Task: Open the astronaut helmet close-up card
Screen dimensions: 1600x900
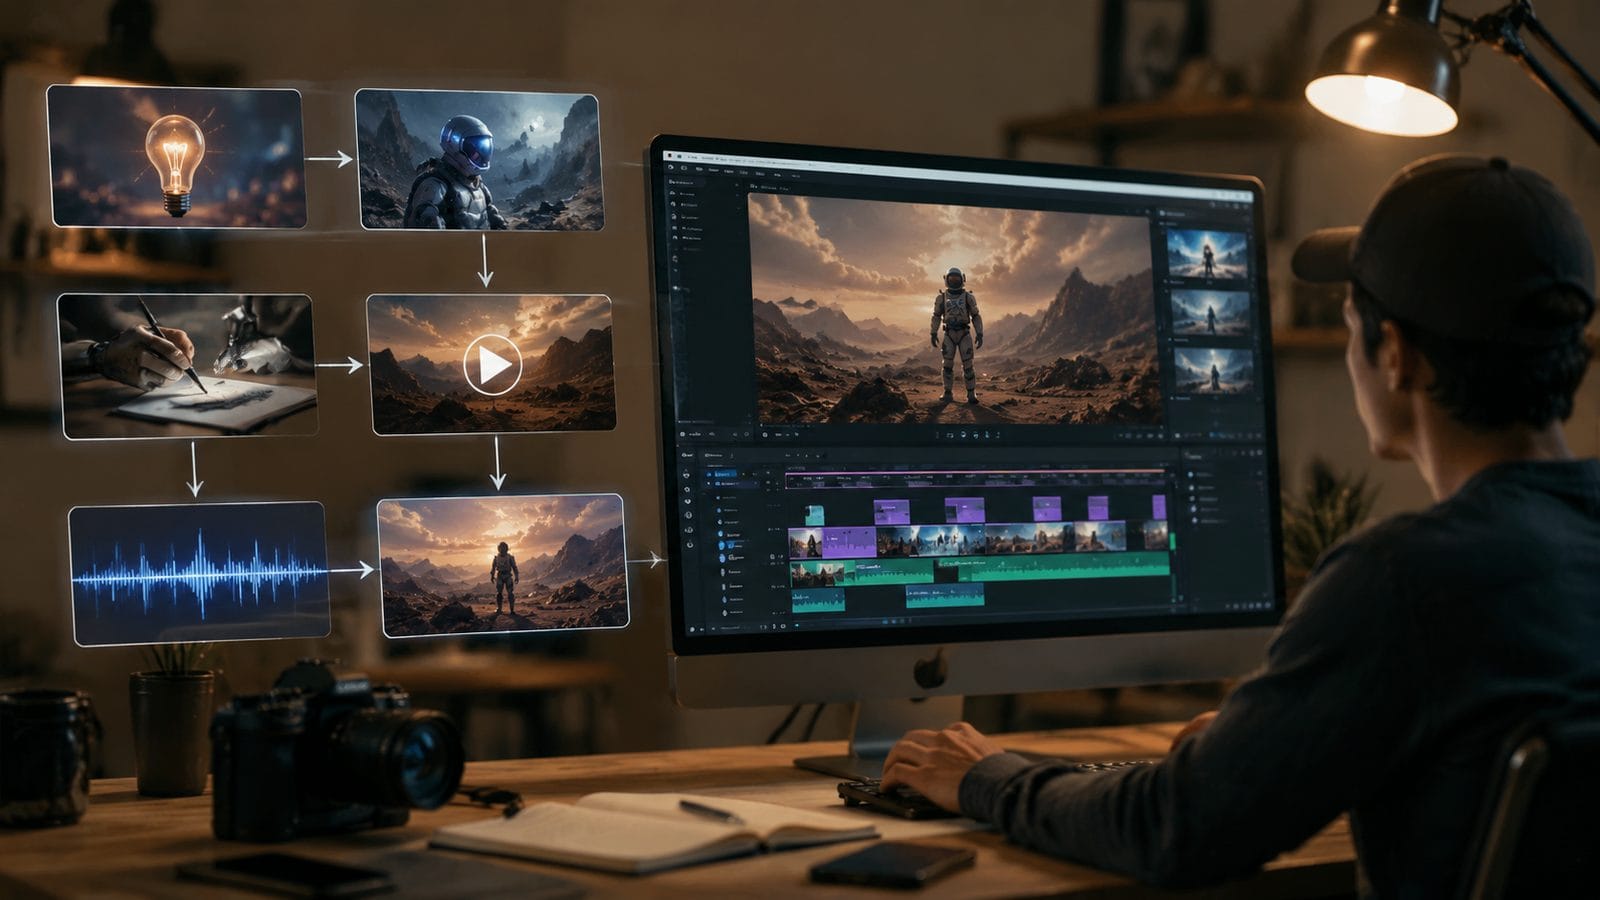Action: pyautogui.click(x=480, y=160)
